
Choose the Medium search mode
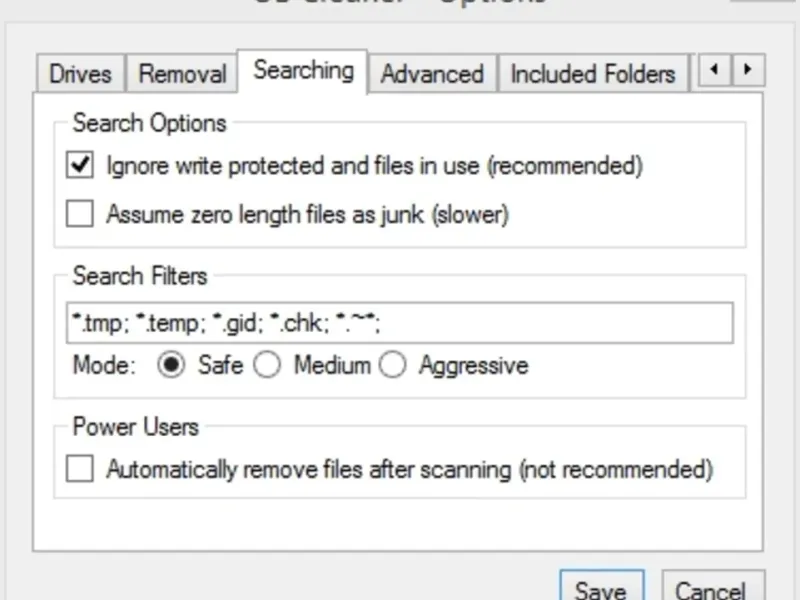267,366
